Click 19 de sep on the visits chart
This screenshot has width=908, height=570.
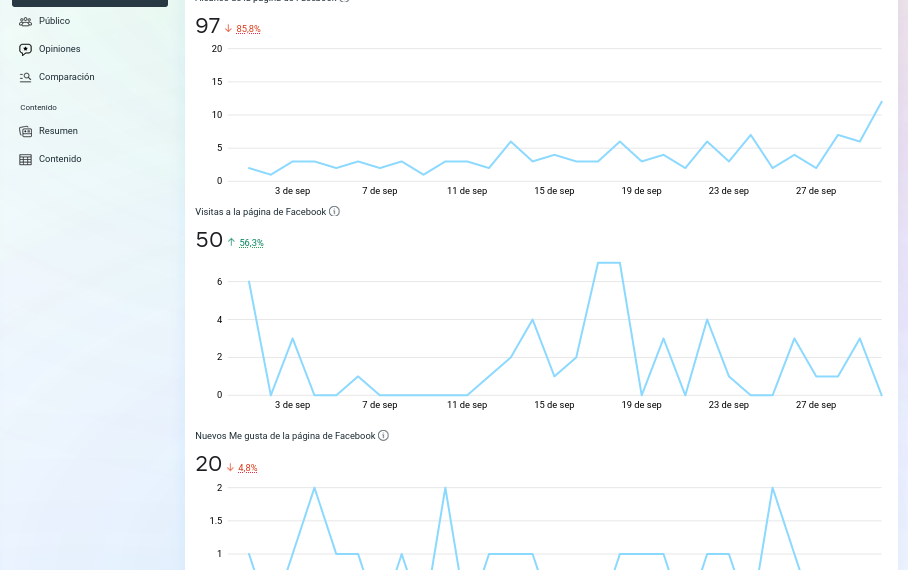pyautogui.click(x=642, y=405)
